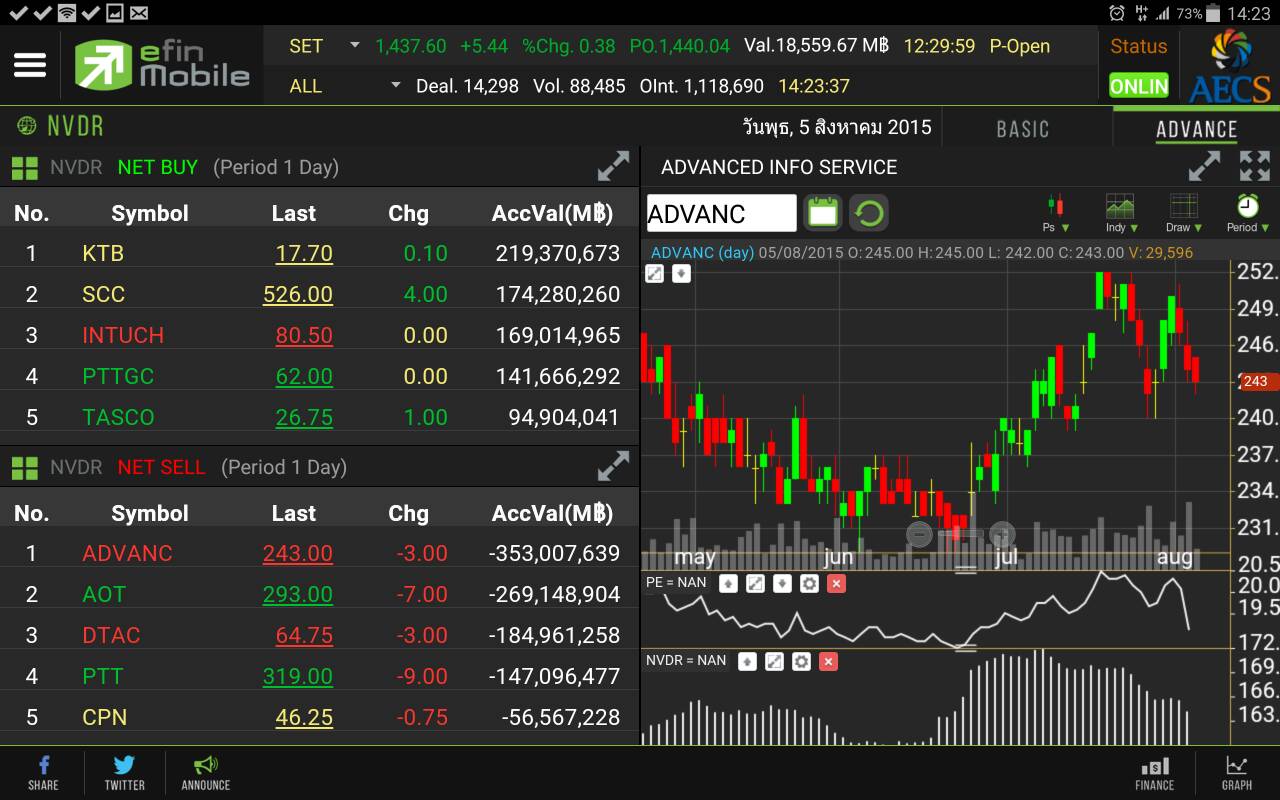The height and width of the screenshot is (800, 1280).
Task: Select TASCO in net buy list
Action: [118, 418]
